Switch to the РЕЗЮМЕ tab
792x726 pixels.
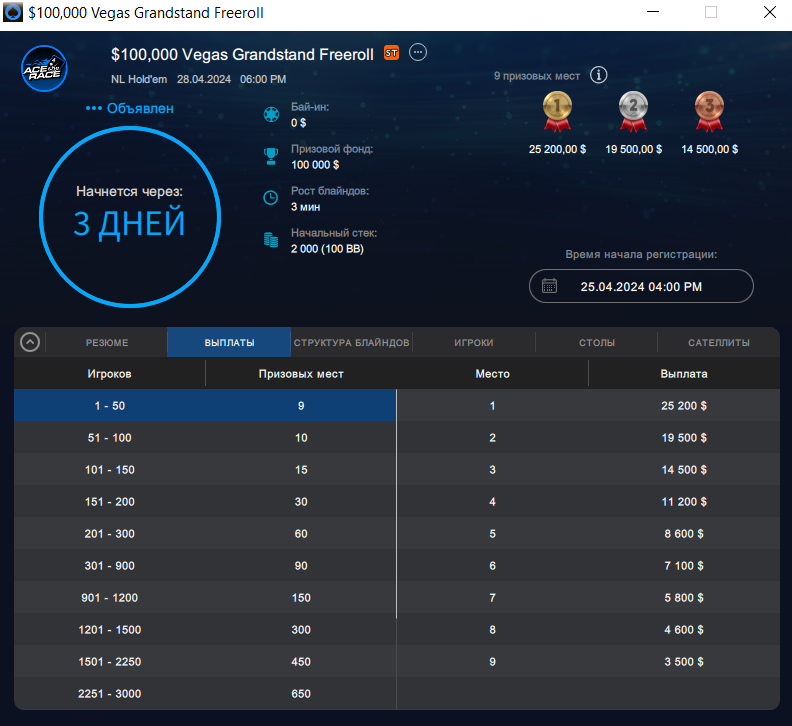[x=107, y=343]
